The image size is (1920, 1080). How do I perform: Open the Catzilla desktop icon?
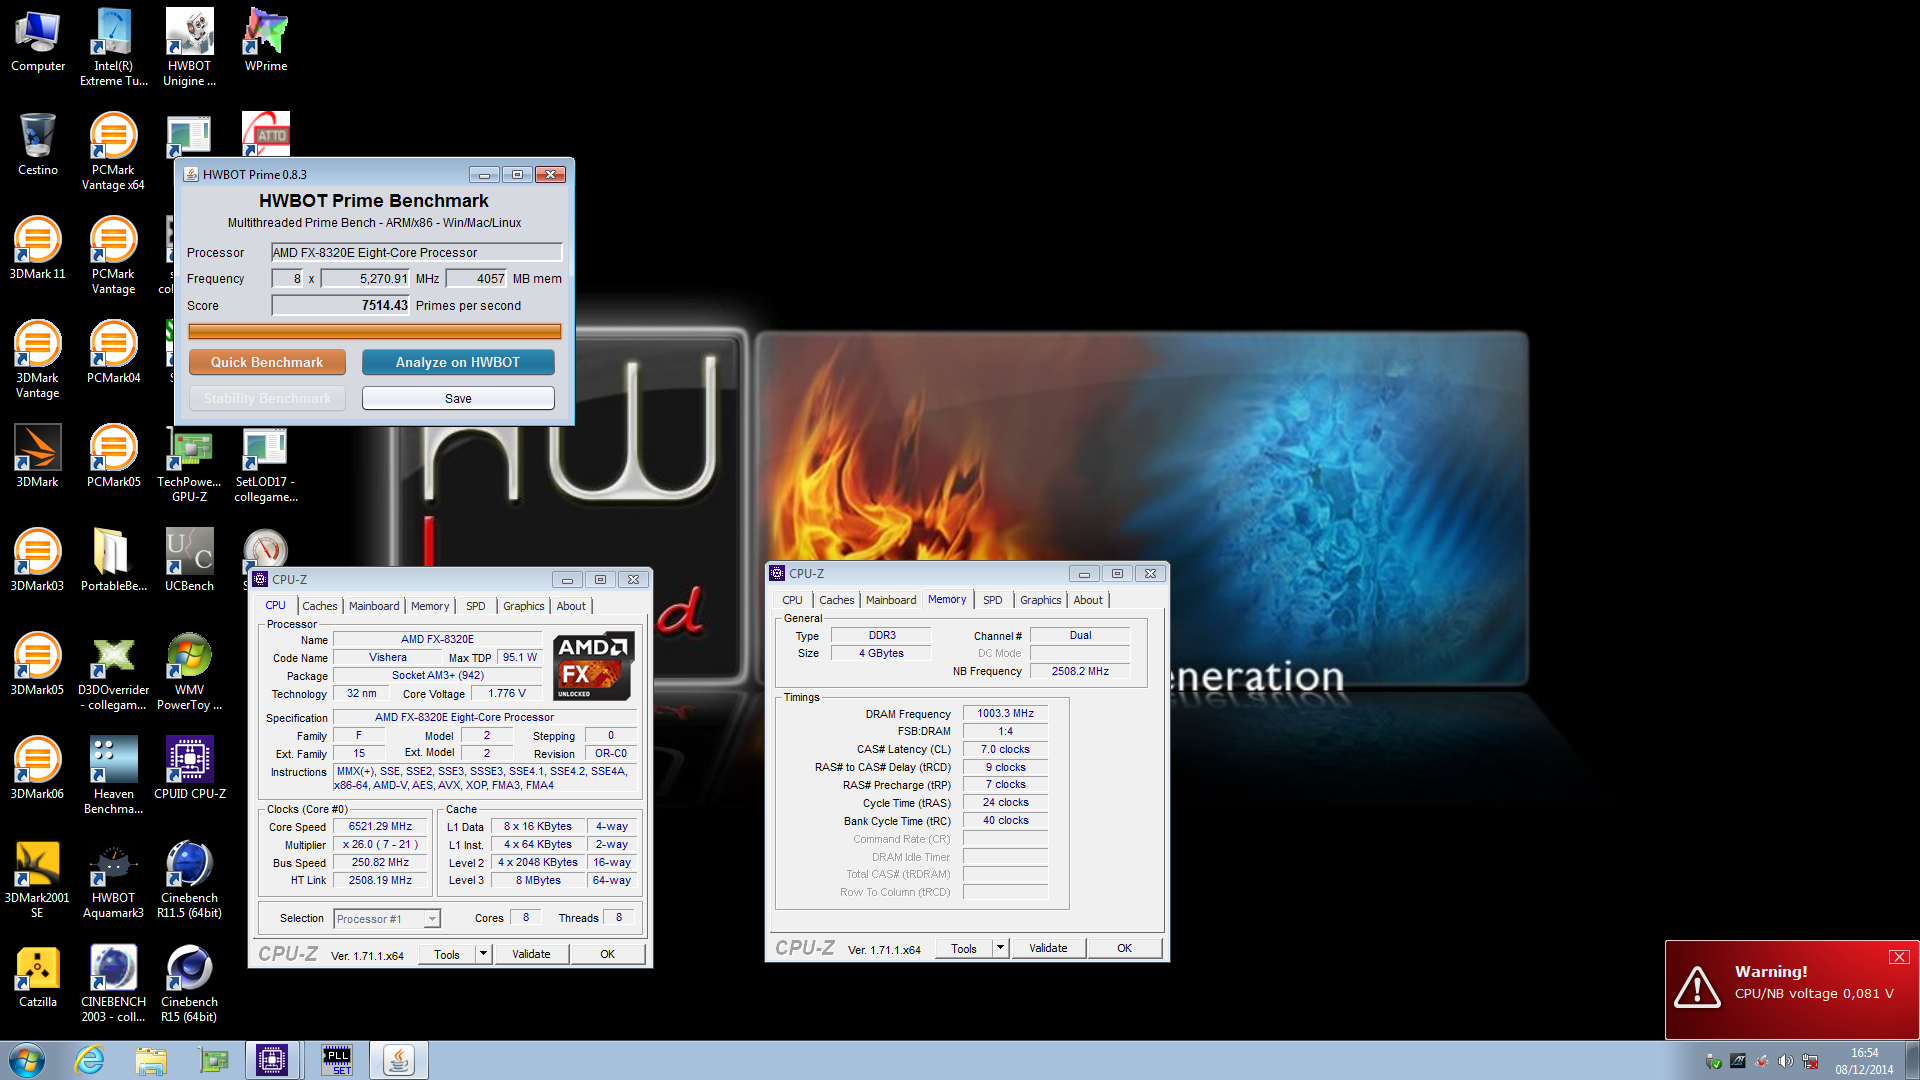coord(38,977)
